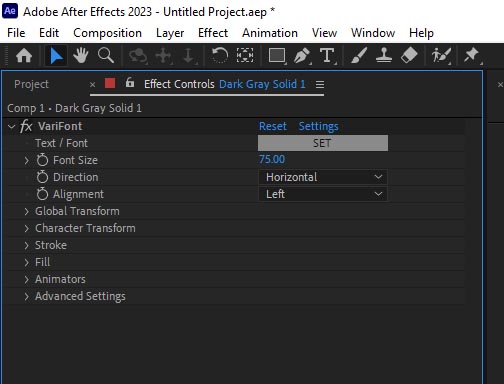Expand the Fill group
This screenshot has width=504, height=384.
tap(27, 262)
